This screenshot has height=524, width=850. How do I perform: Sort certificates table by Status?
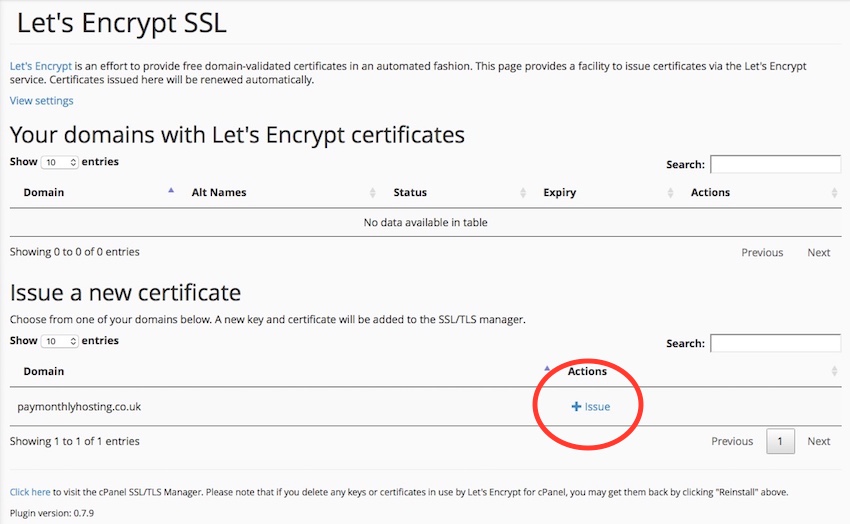pos(410,192)
